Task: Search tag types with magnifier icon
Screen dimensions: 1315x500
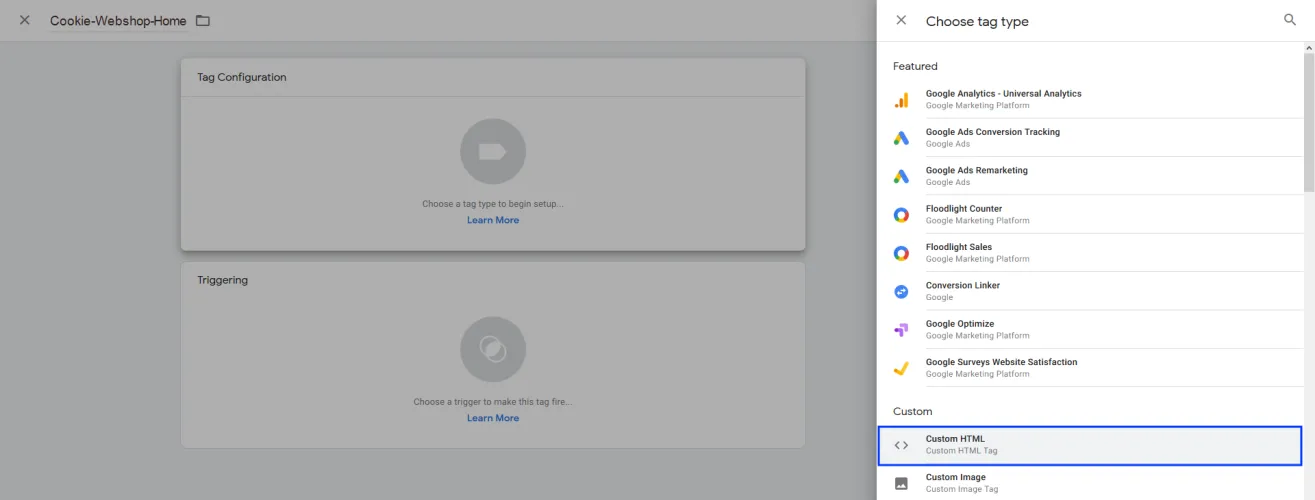Action: point(1289,20)
